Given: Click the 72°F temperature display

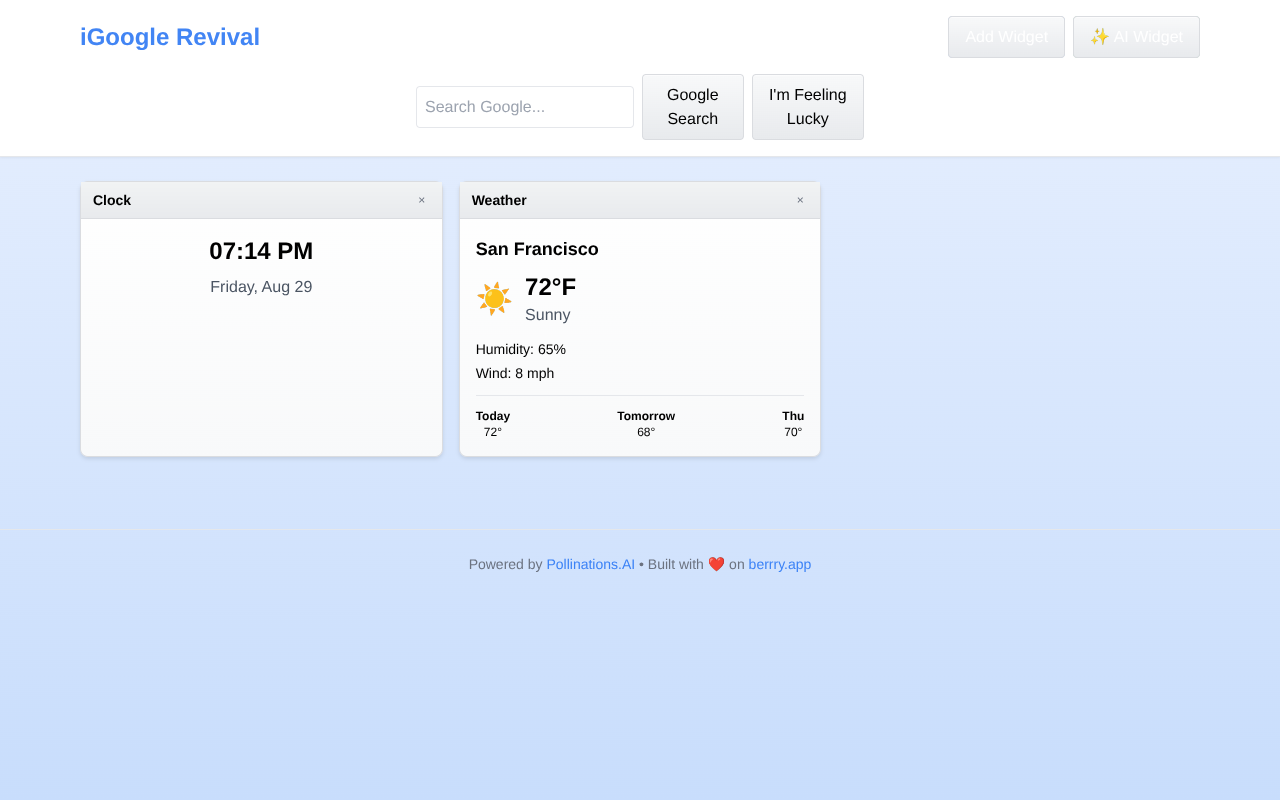Looking at the screenshot, I should click(550, 286).
